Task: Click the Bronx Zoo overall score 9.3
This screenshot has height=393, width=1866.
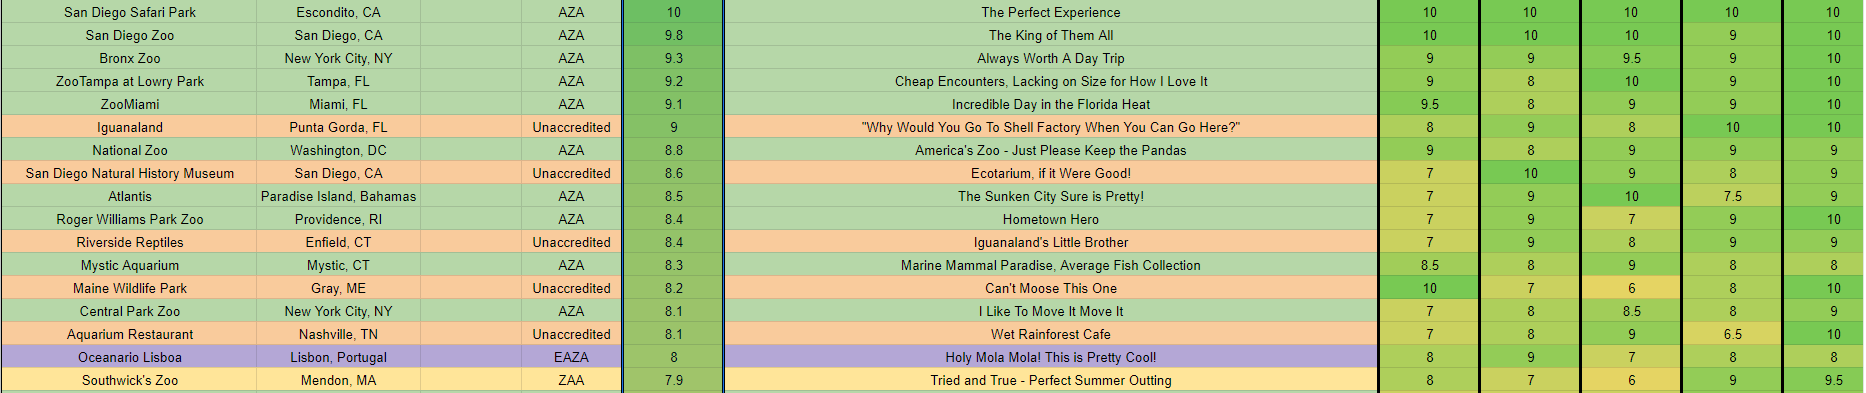Action: tap(673, 58)
